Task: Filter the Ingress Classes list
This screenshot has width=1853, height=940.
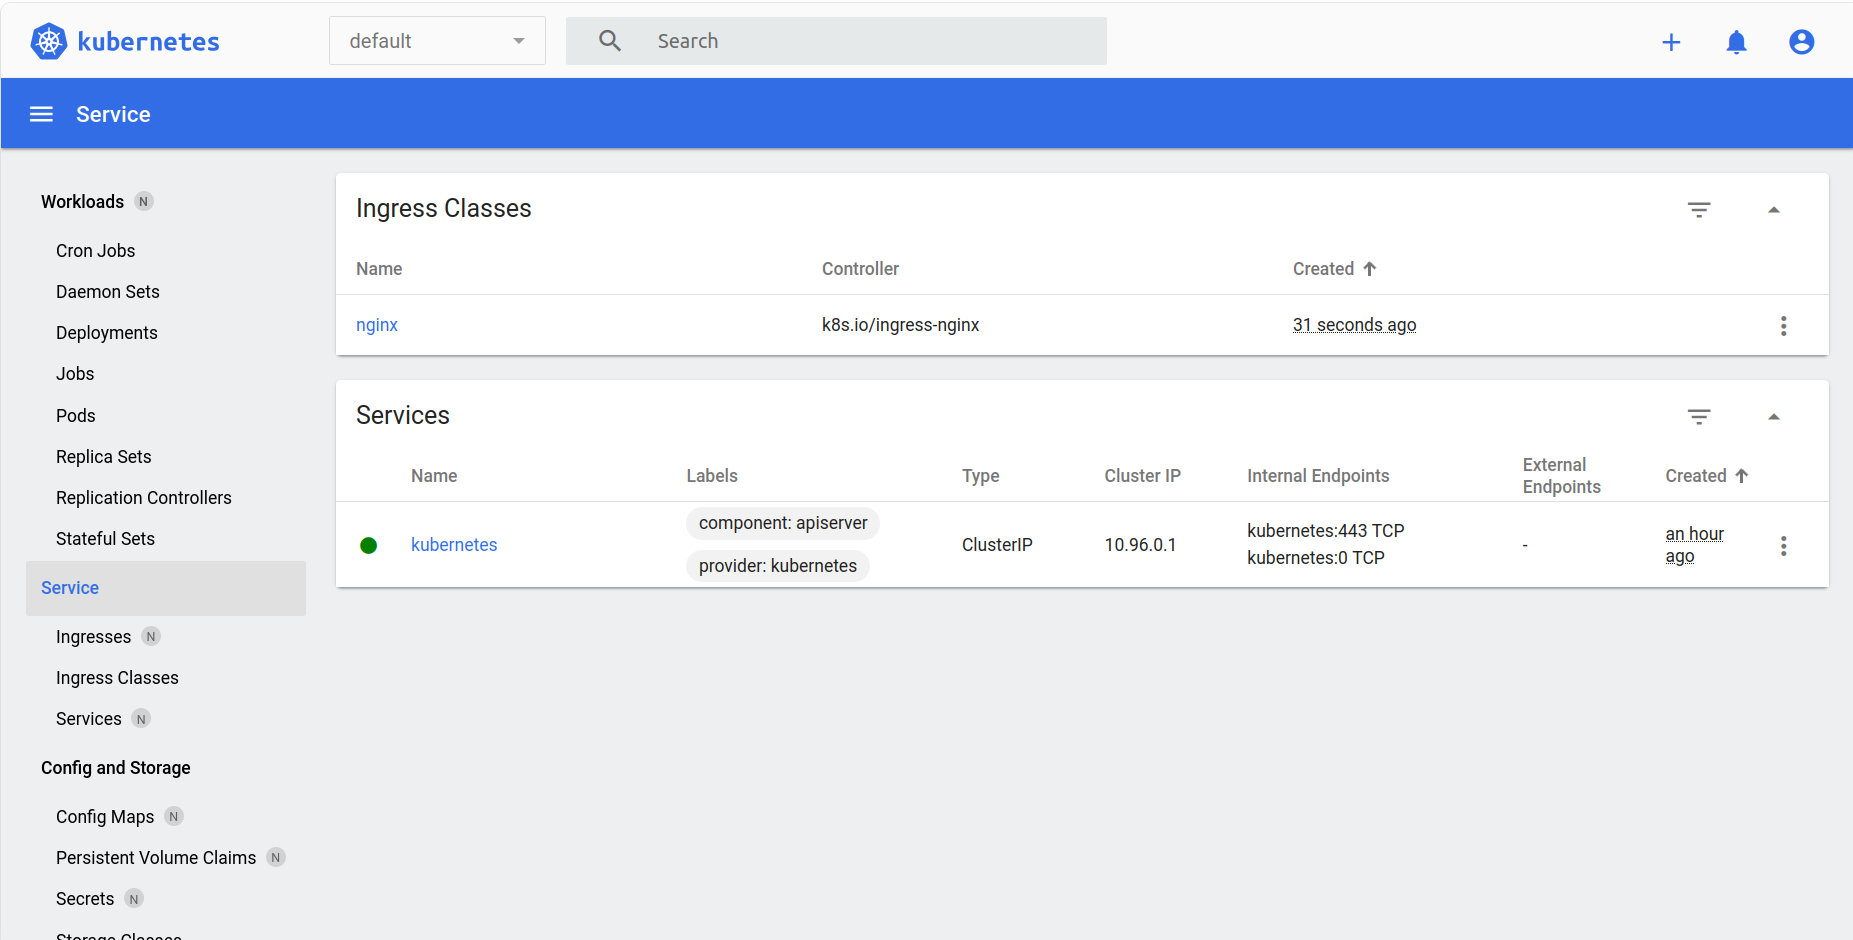Action: tap(1699, 210)
